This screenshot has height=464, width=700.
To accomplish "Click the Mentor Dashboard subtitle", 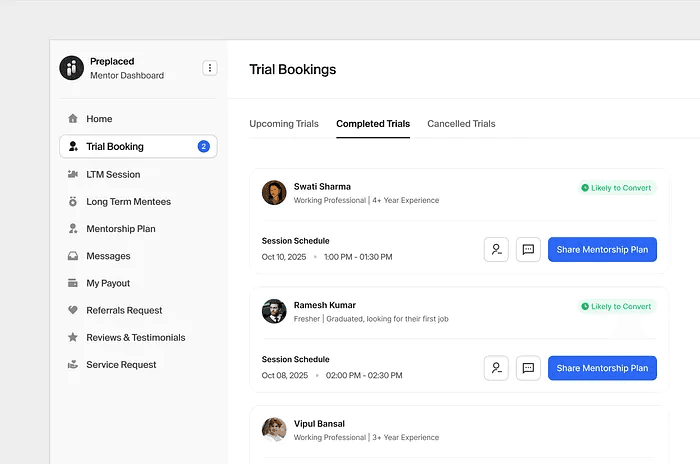I will 127,75.
